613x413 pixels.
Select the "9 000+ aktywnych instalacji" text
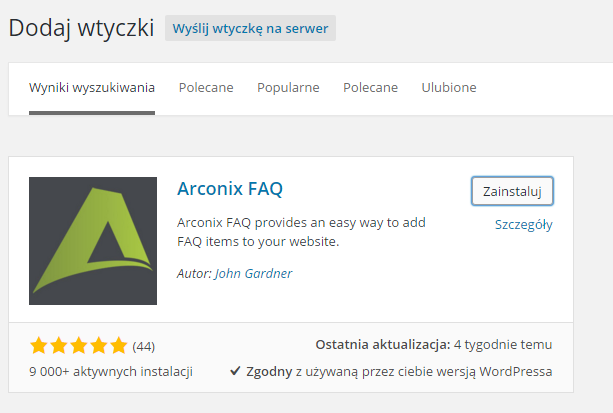pyautogui.click(x=111, y=372)
